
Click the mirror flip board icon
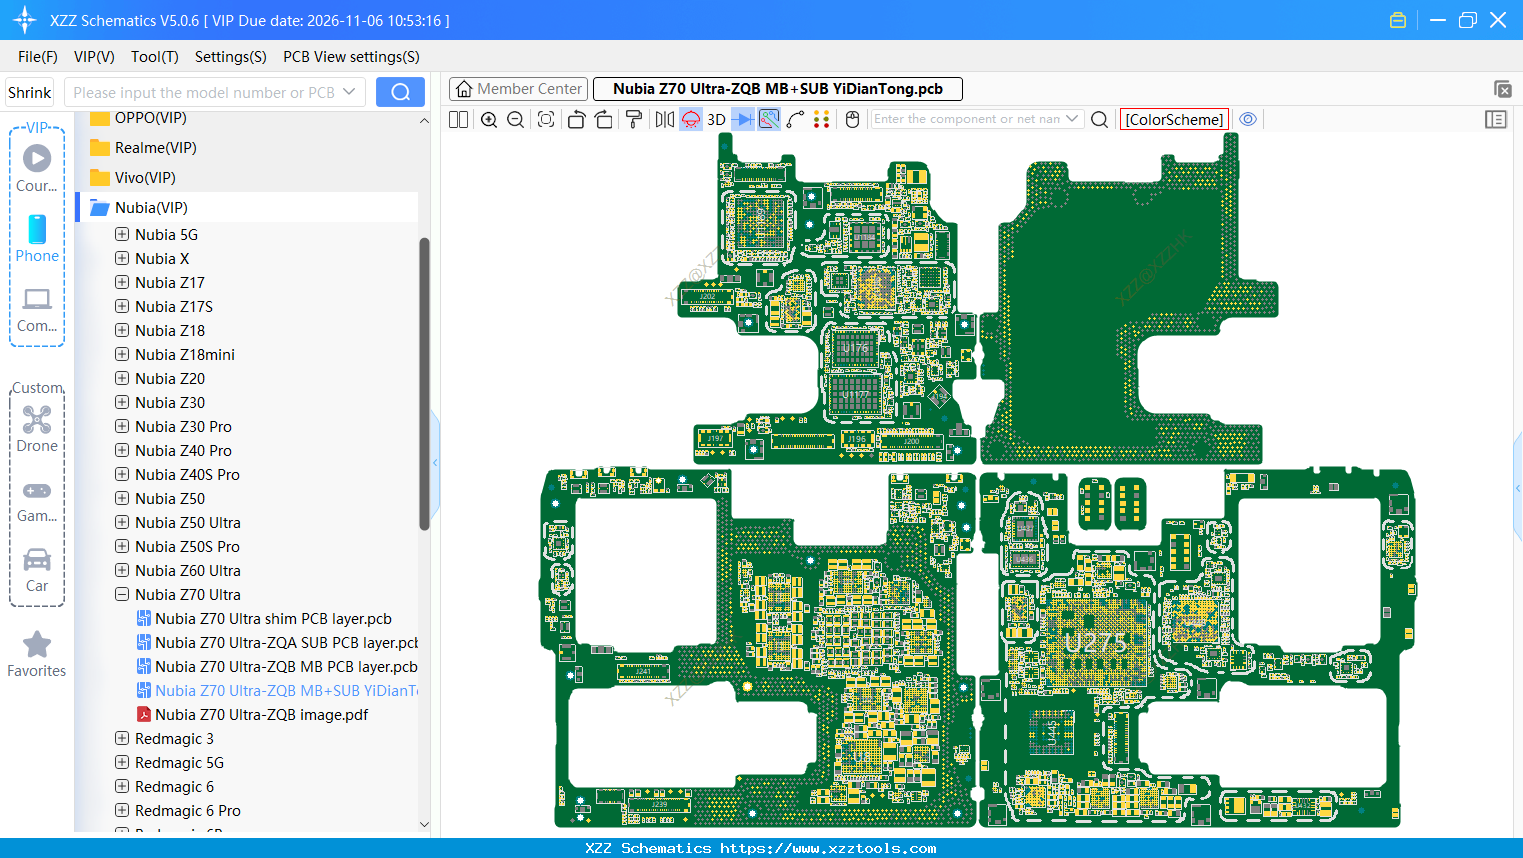pos(664,120)
